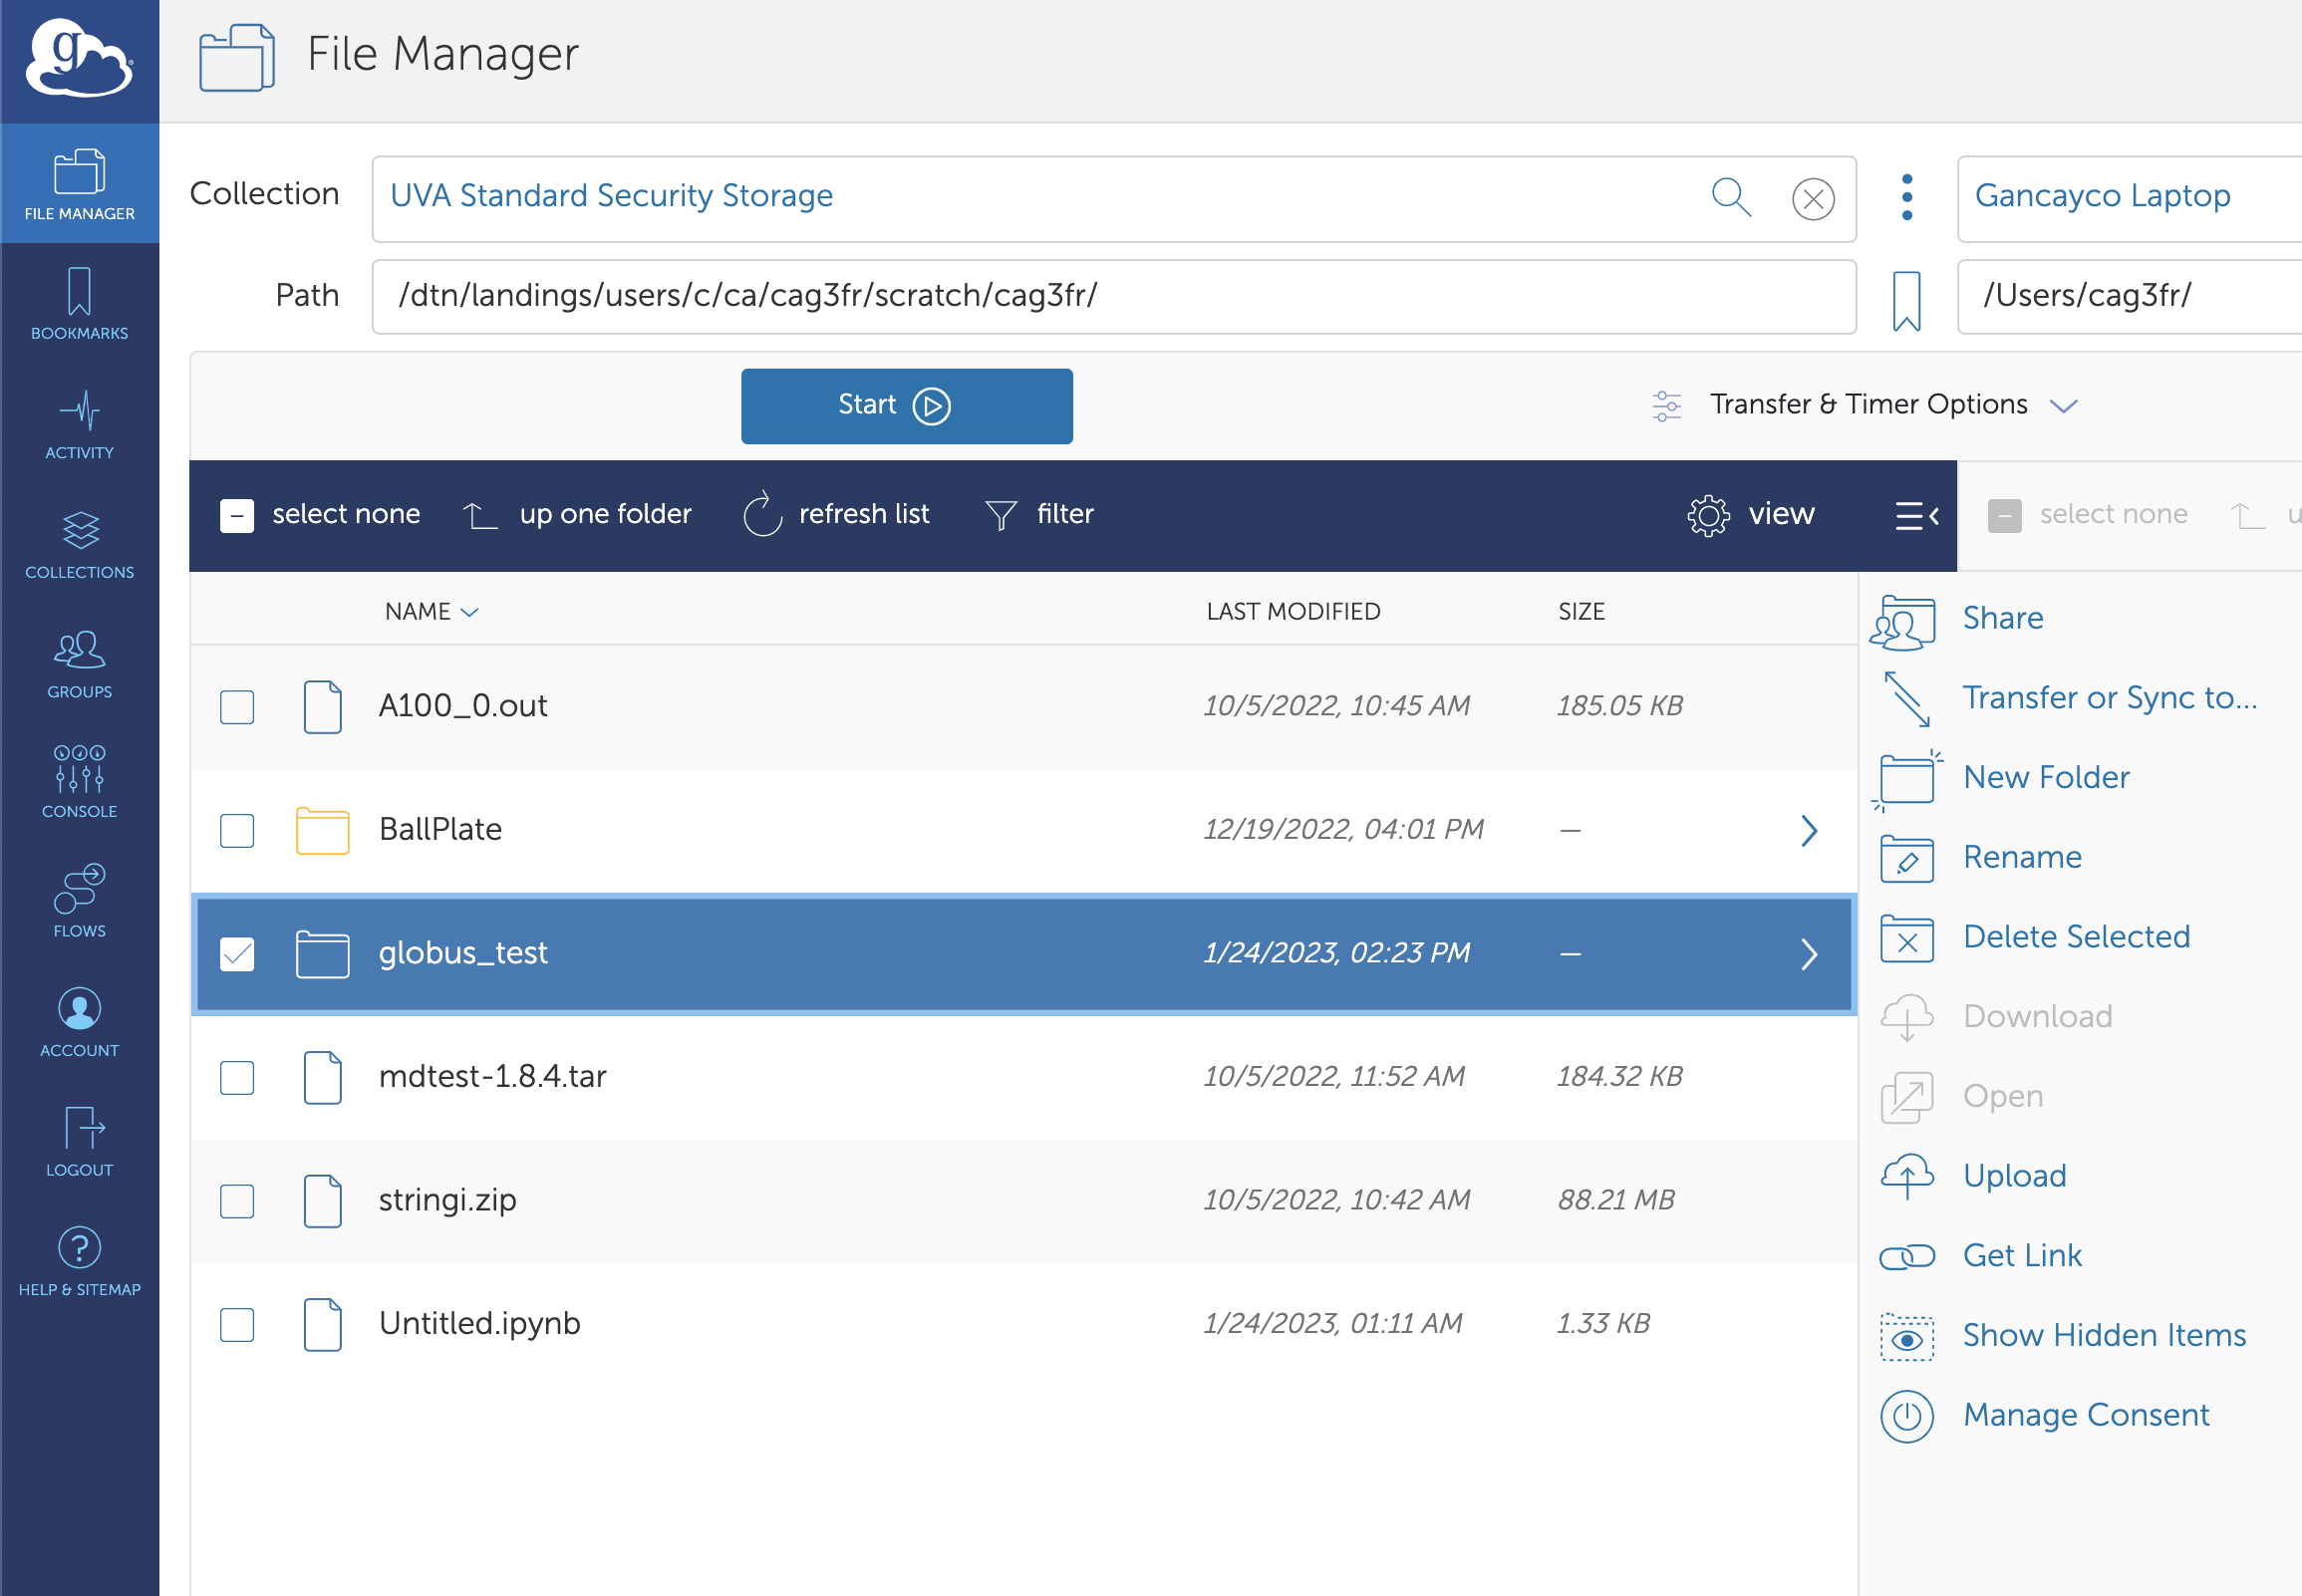Open the BallPlate folder via its chevron
Viewport: 2302px width, 1596px height.
pos(1808,831)
